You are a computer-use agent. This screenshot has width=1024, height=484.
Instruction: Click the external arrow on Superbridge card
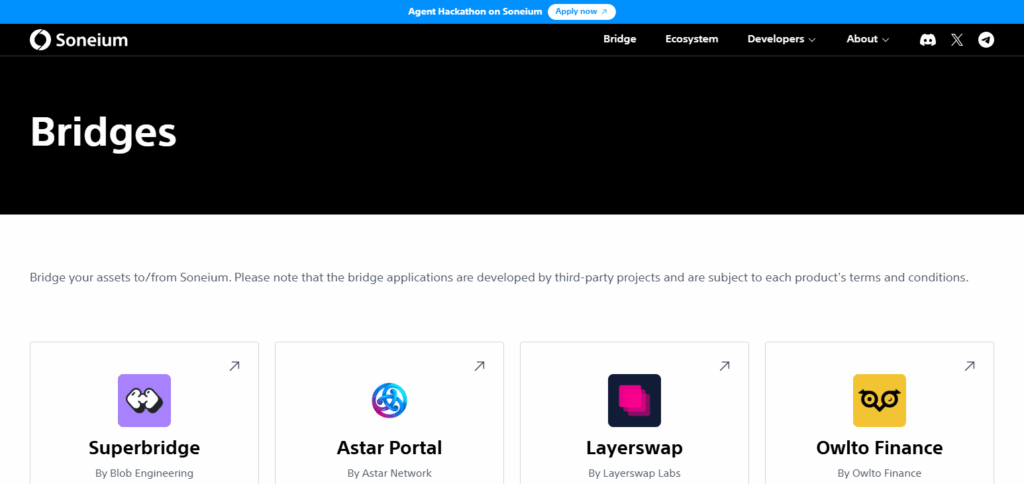click(x=234, y=366)
